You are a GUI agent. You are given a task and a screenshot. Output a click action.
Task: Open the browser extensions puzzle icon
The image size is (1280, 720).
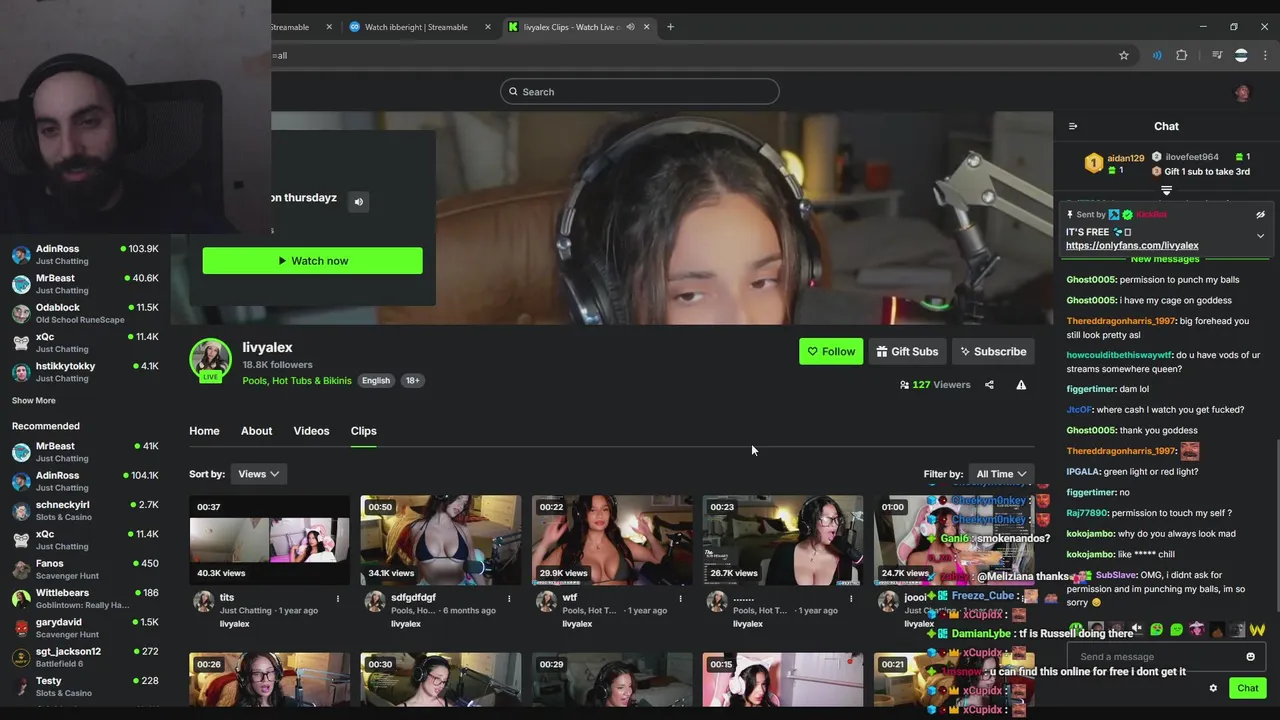coord(1182,55)
